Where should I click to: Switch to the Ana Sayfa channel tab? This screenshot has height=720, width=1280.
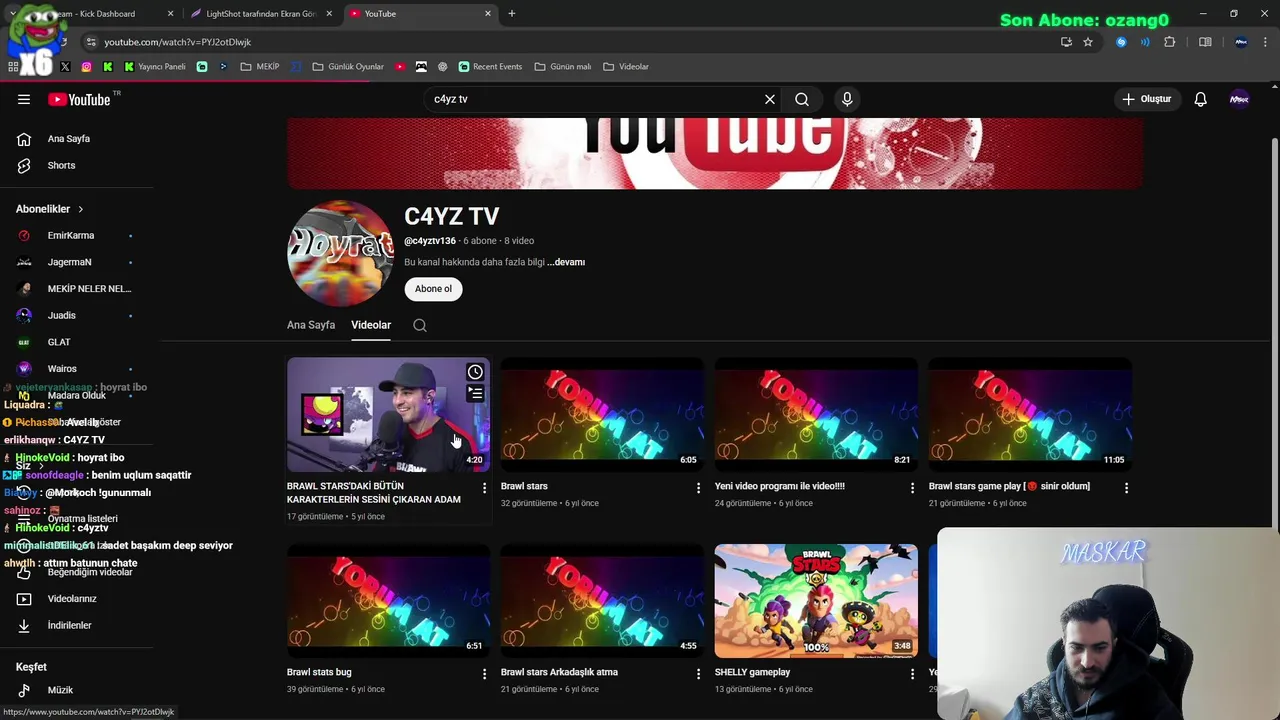pyautogui.click(x=311, y=325)
